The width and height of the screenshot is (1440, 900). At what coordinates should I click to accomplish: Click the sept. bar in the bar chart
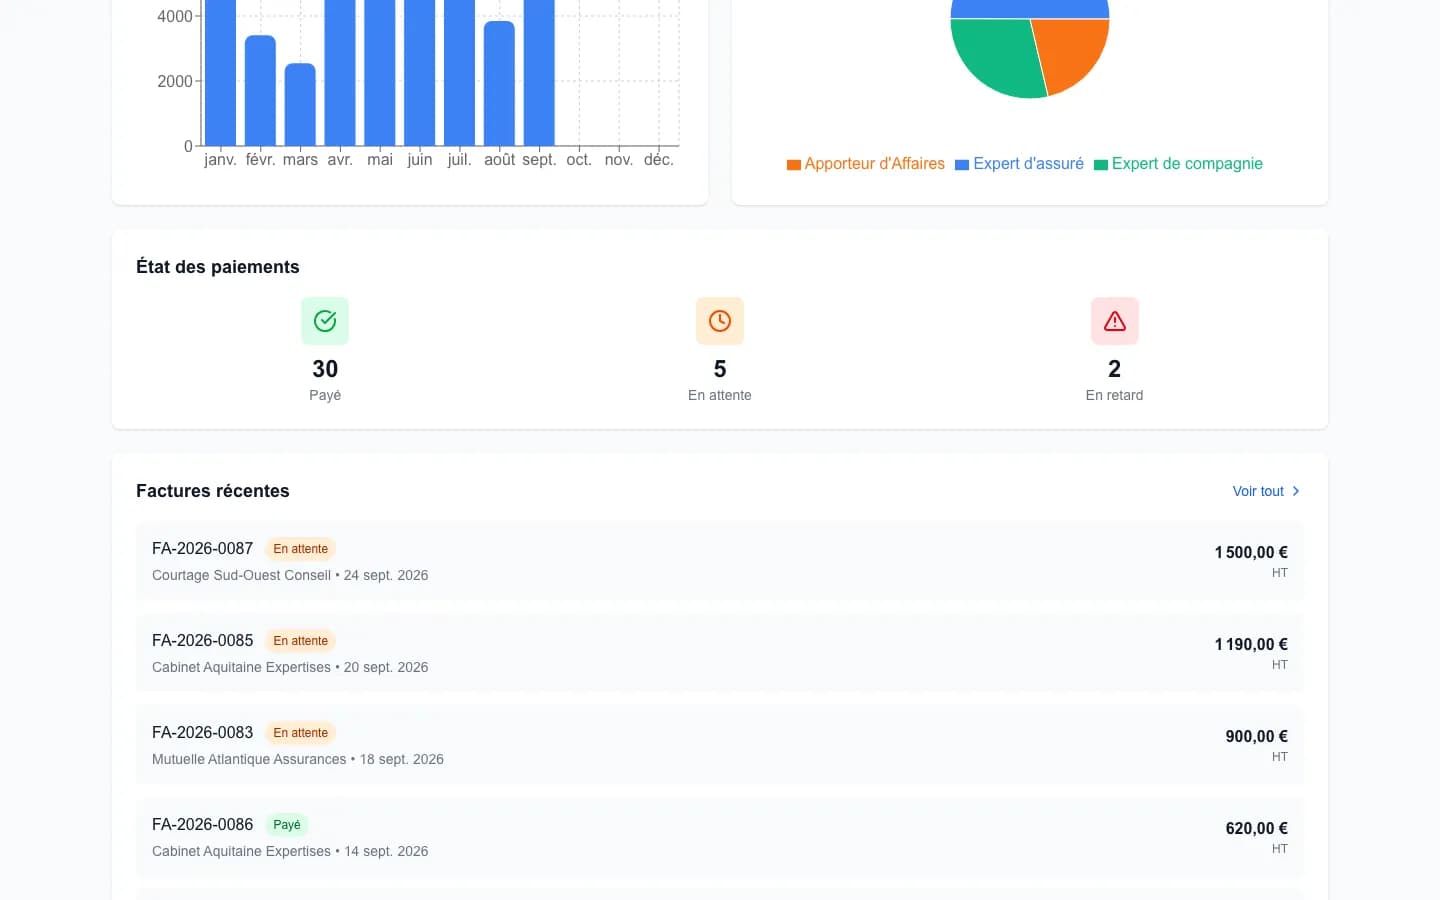pos(539,73)
